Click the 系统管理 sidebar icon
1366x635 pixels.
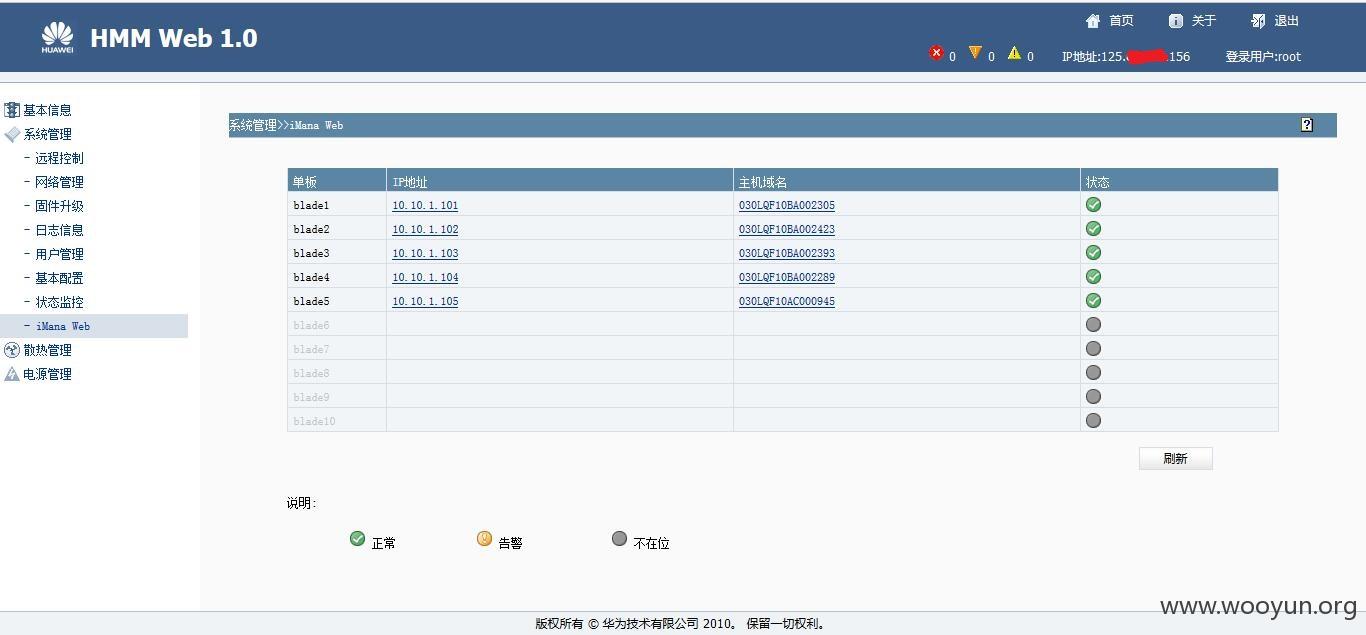pyautogui.click(x=12, y=134)
